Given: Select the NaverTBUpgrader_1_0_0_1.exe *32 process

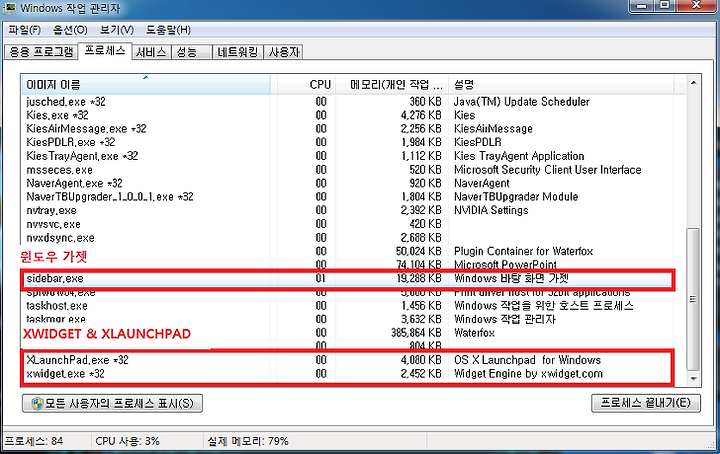Looking at the screenshot, I should [110, 197].
